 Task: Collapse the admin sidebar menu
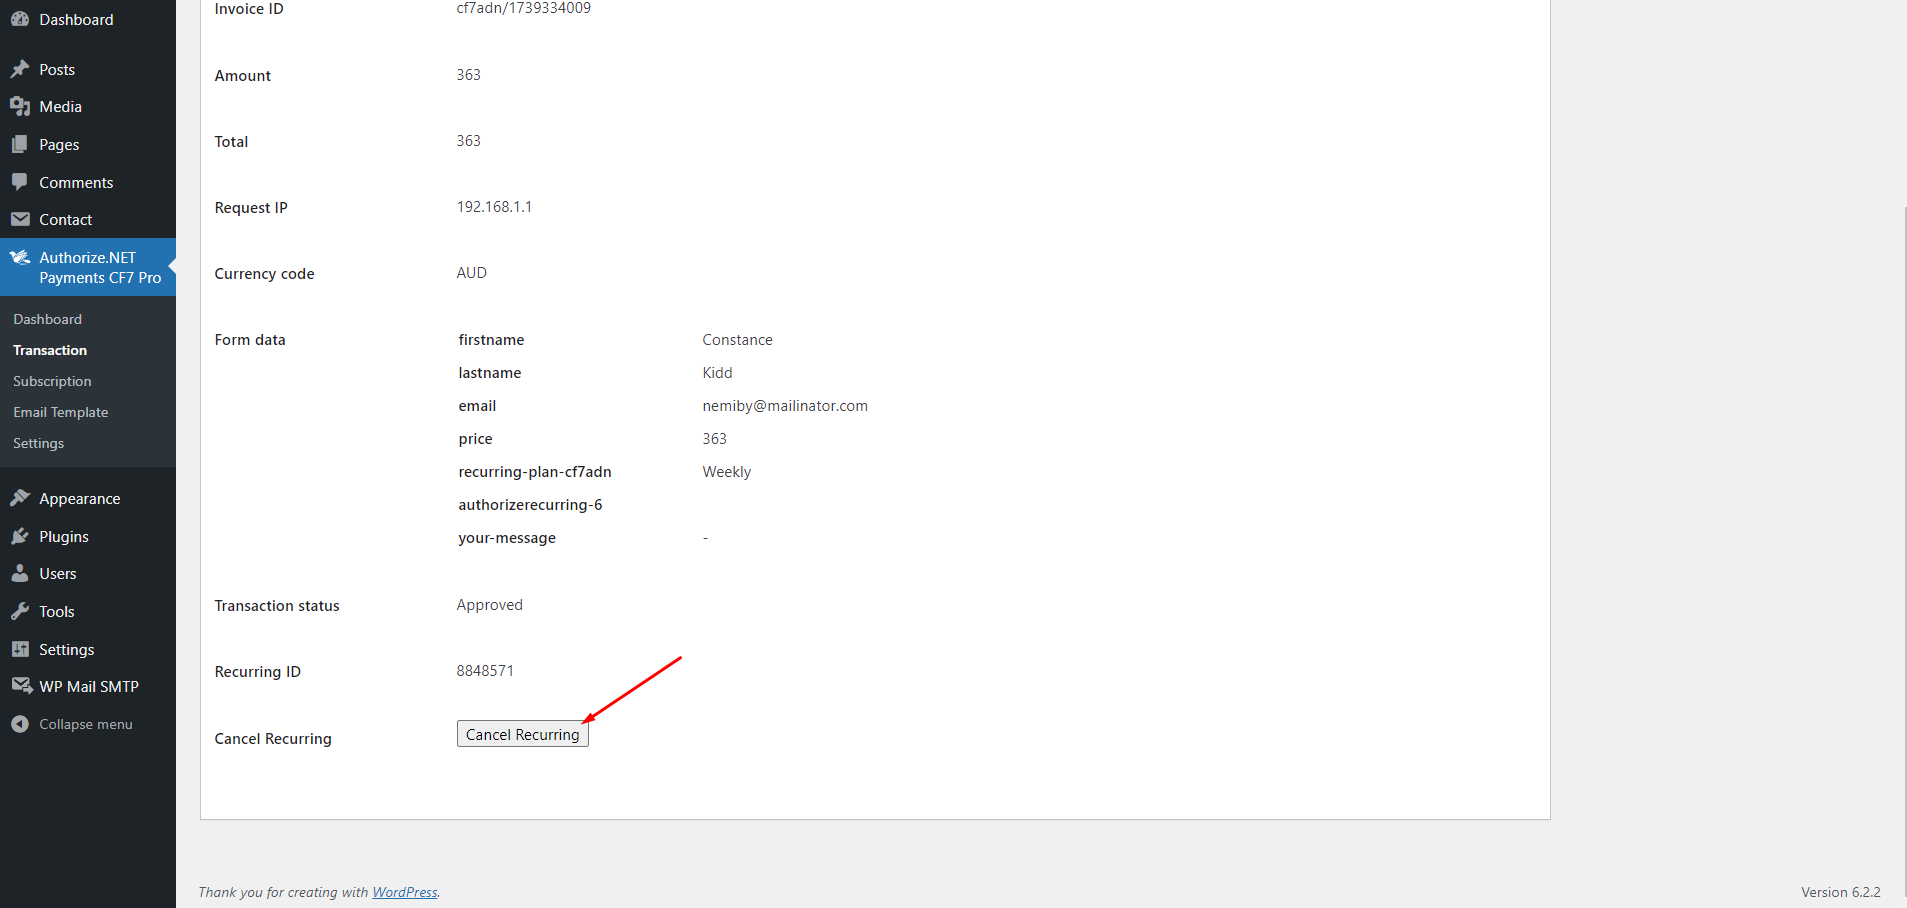85,724
